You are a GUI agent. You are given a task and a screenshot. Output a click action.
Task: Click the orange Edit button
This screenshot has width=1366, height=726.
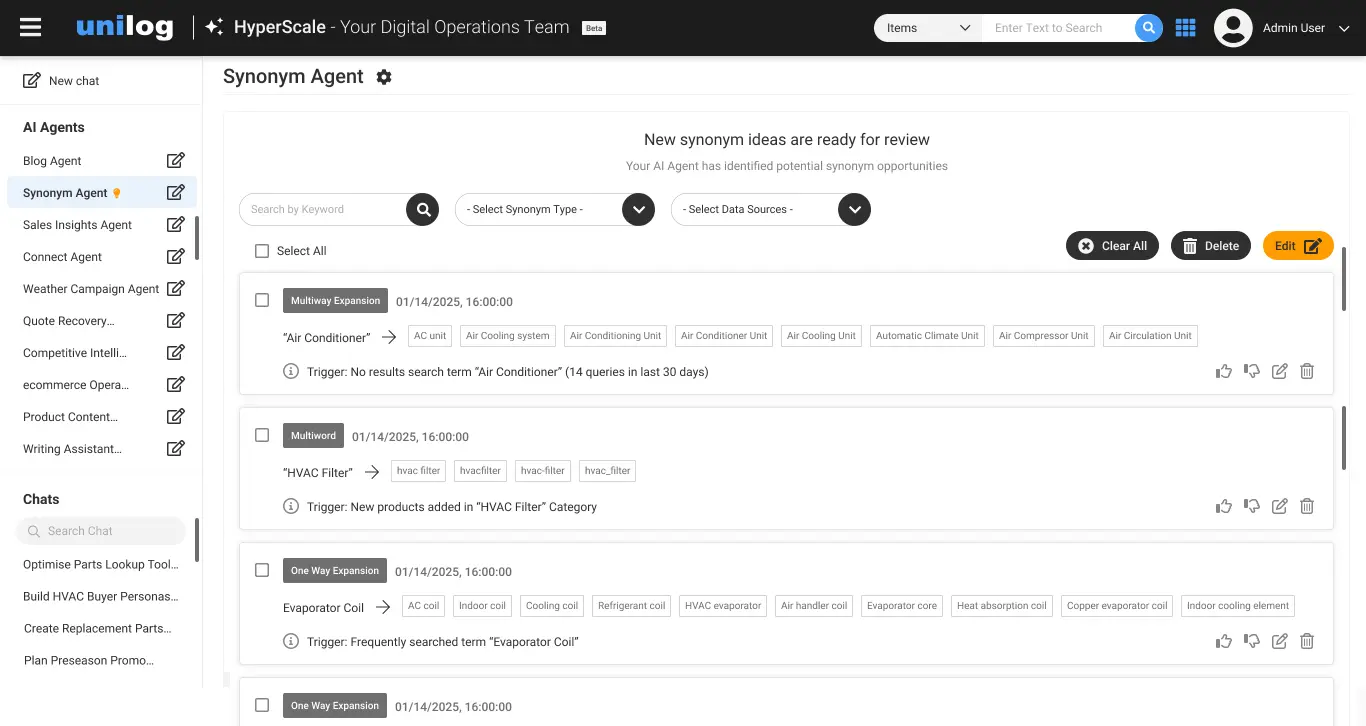[1298, 246]
